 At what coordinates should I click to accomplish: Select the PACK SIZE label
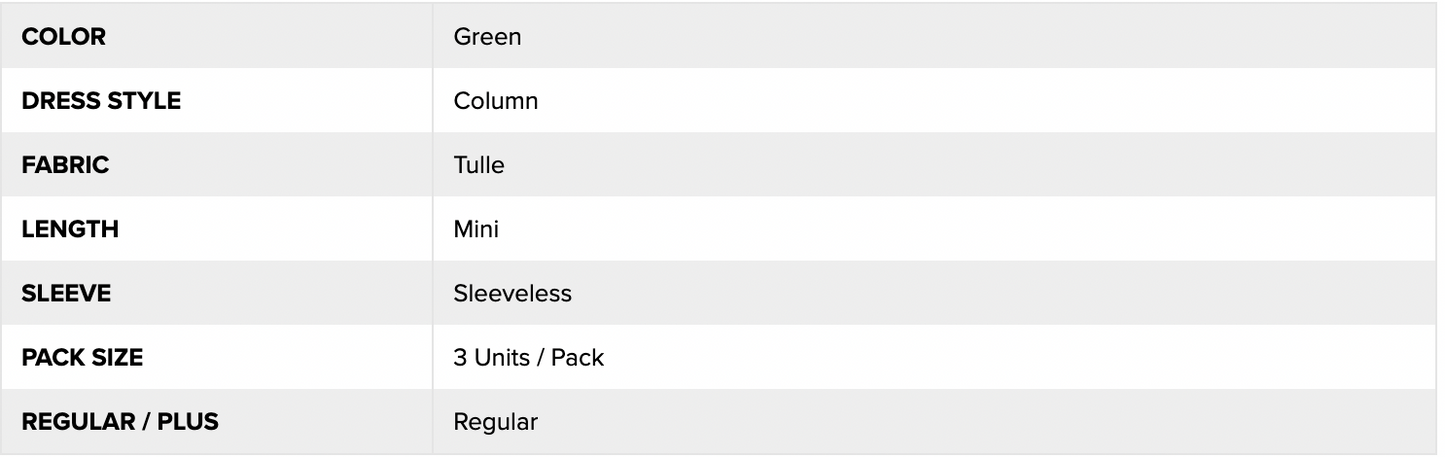coord(82,357)
